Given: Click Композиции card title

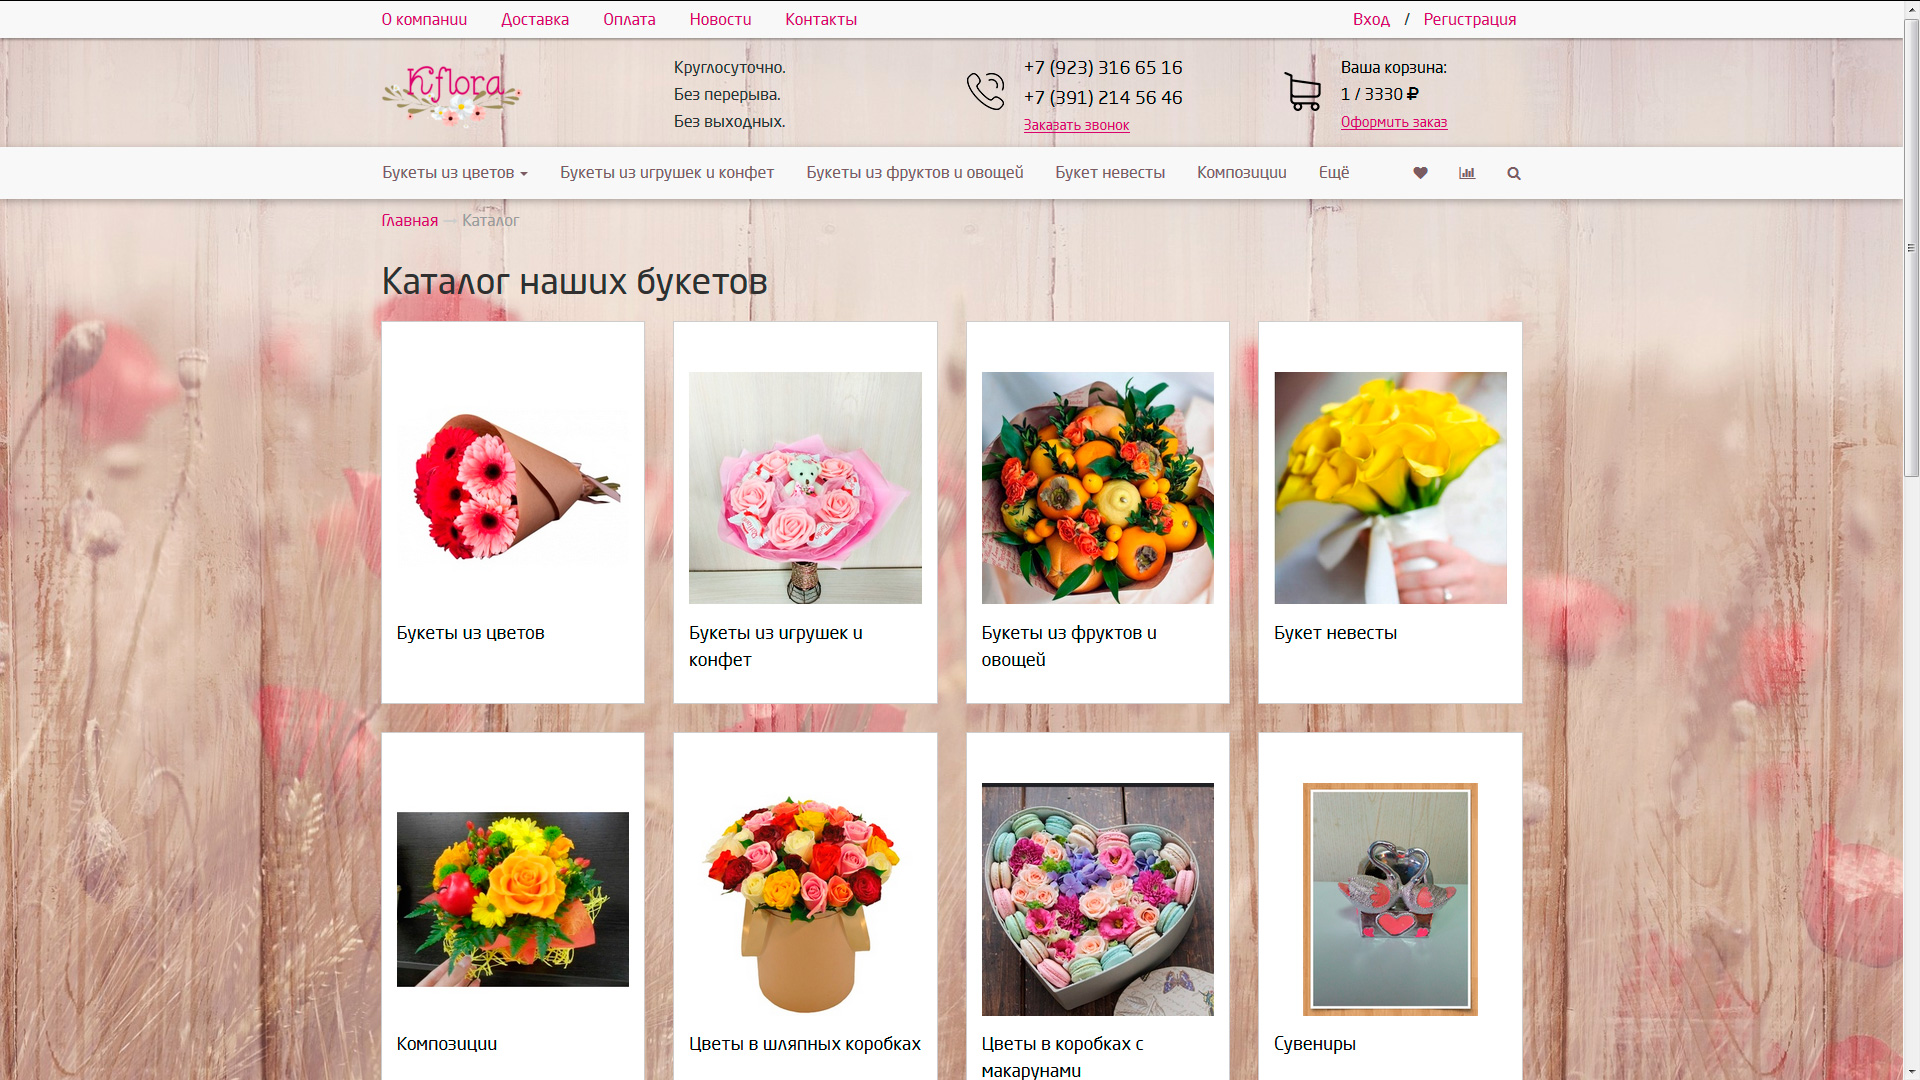Looking at the screenshot, I should point(446,1044).
